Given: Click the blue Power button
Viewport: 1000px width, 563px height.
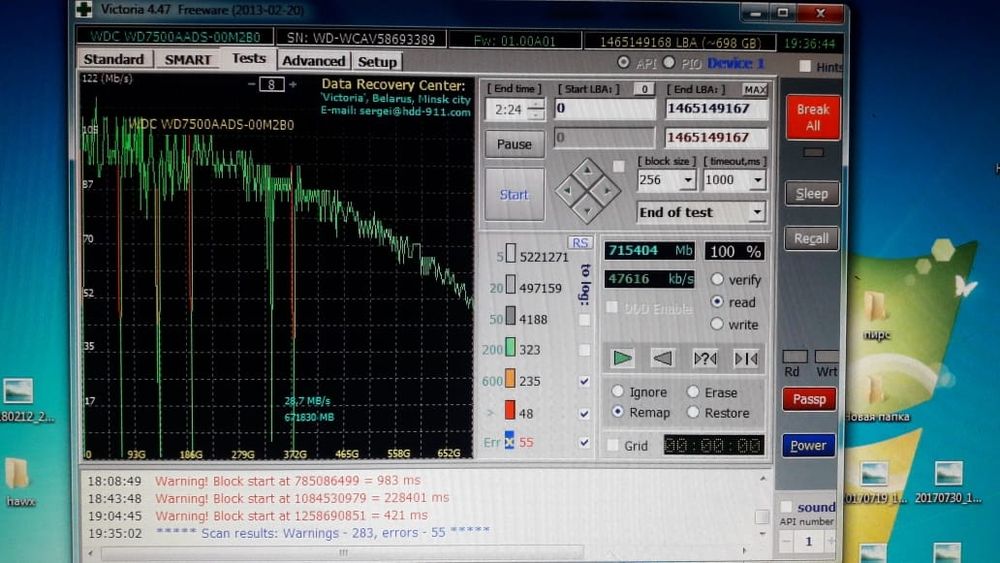Looking at the screenshot, I should click(x=808, y=445).
